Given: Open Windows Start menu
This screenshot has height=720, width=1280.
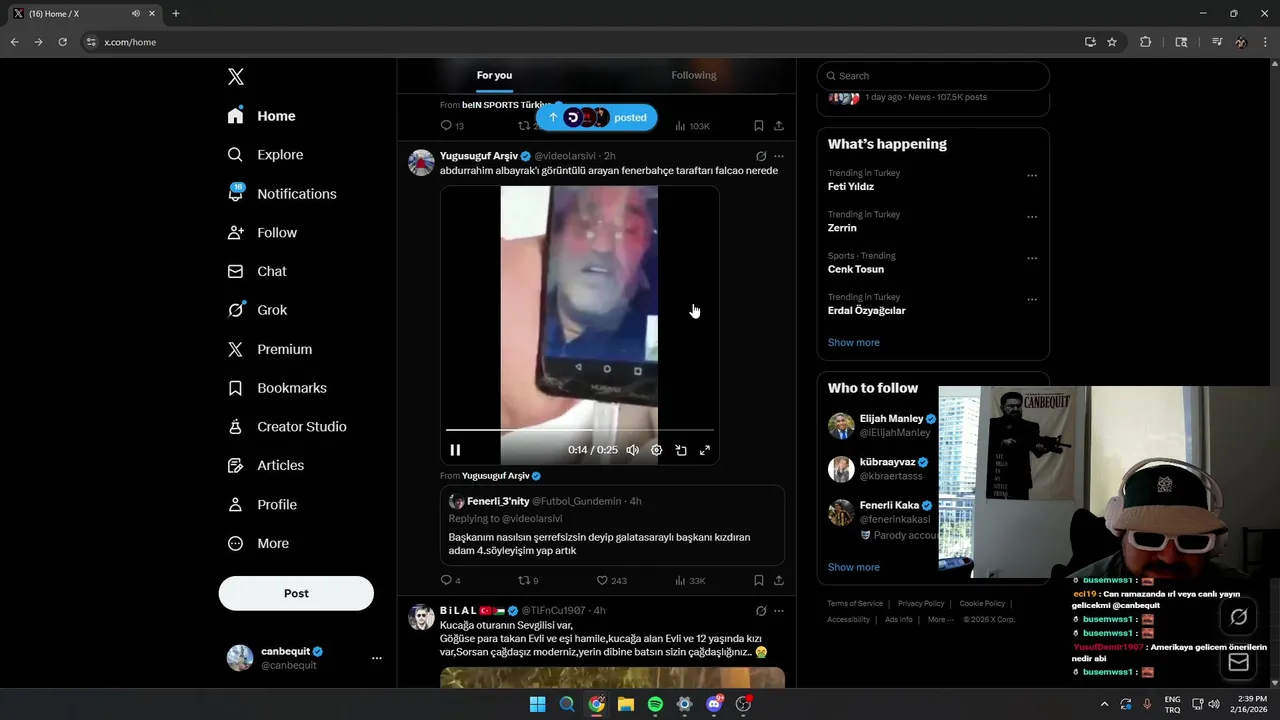Looking at the screenshot, I should (x=537, y=704).
